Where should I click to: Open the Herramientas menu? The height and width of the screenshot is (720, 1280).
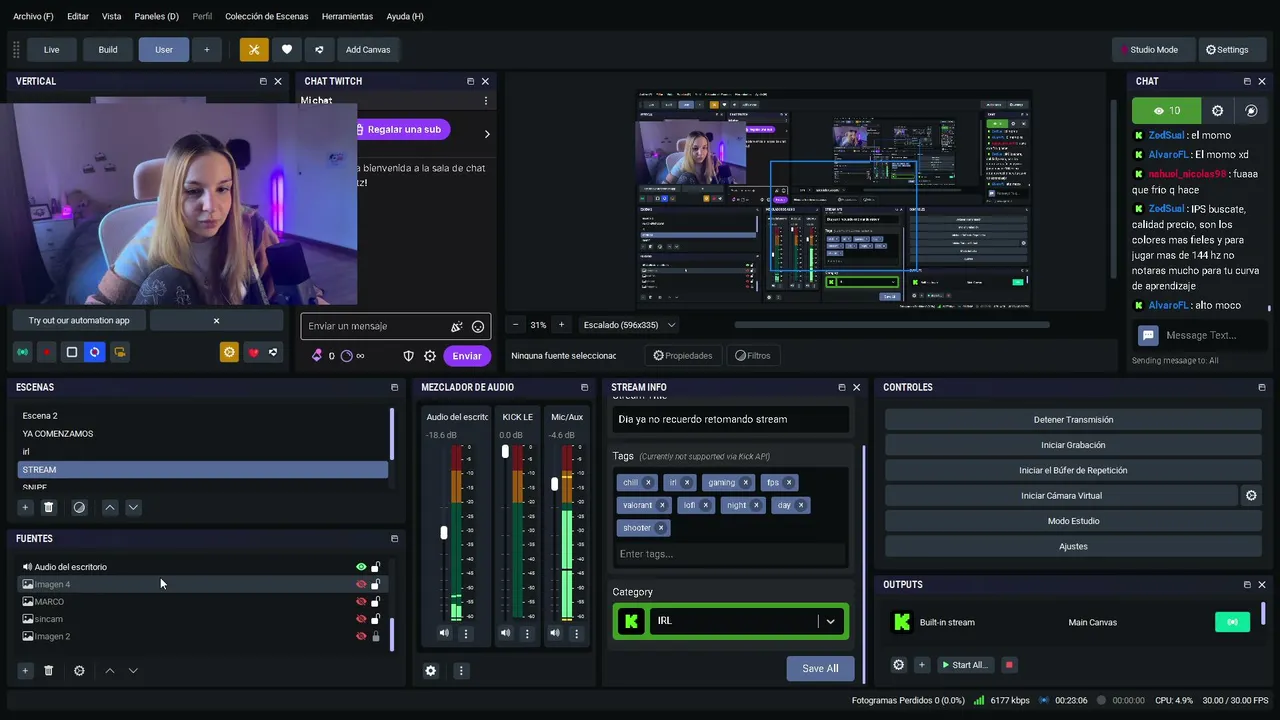(348, 16)
